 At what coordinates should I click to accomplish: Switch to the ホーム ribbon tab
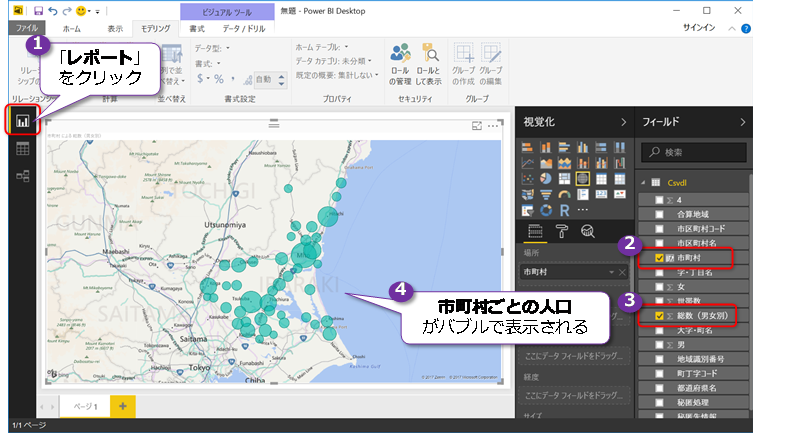(x=72, y=29)
